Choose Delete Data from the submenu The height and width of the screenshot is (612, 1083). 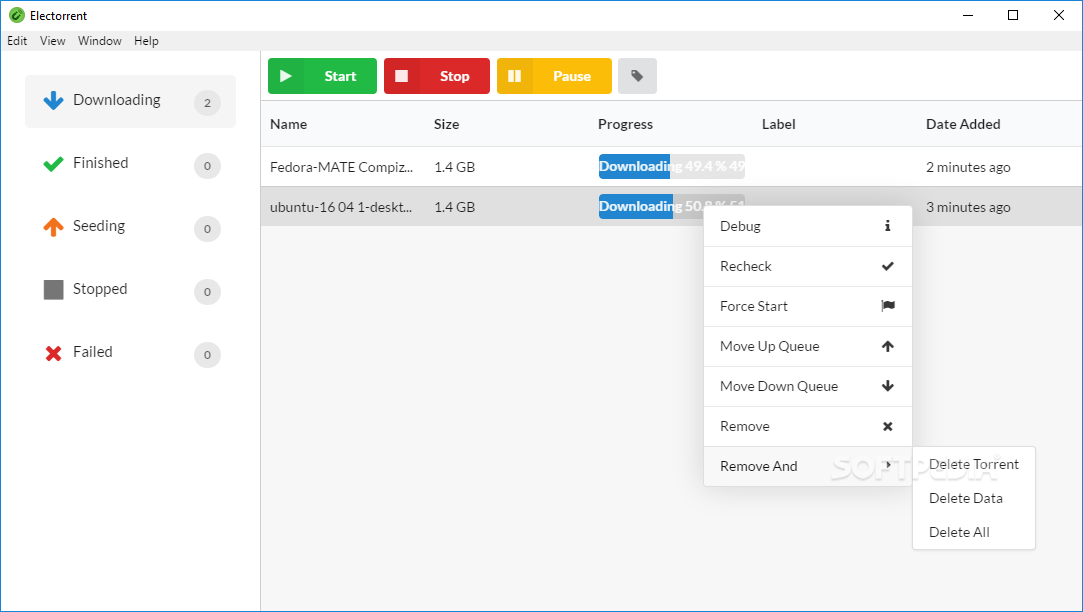[973, 498]
